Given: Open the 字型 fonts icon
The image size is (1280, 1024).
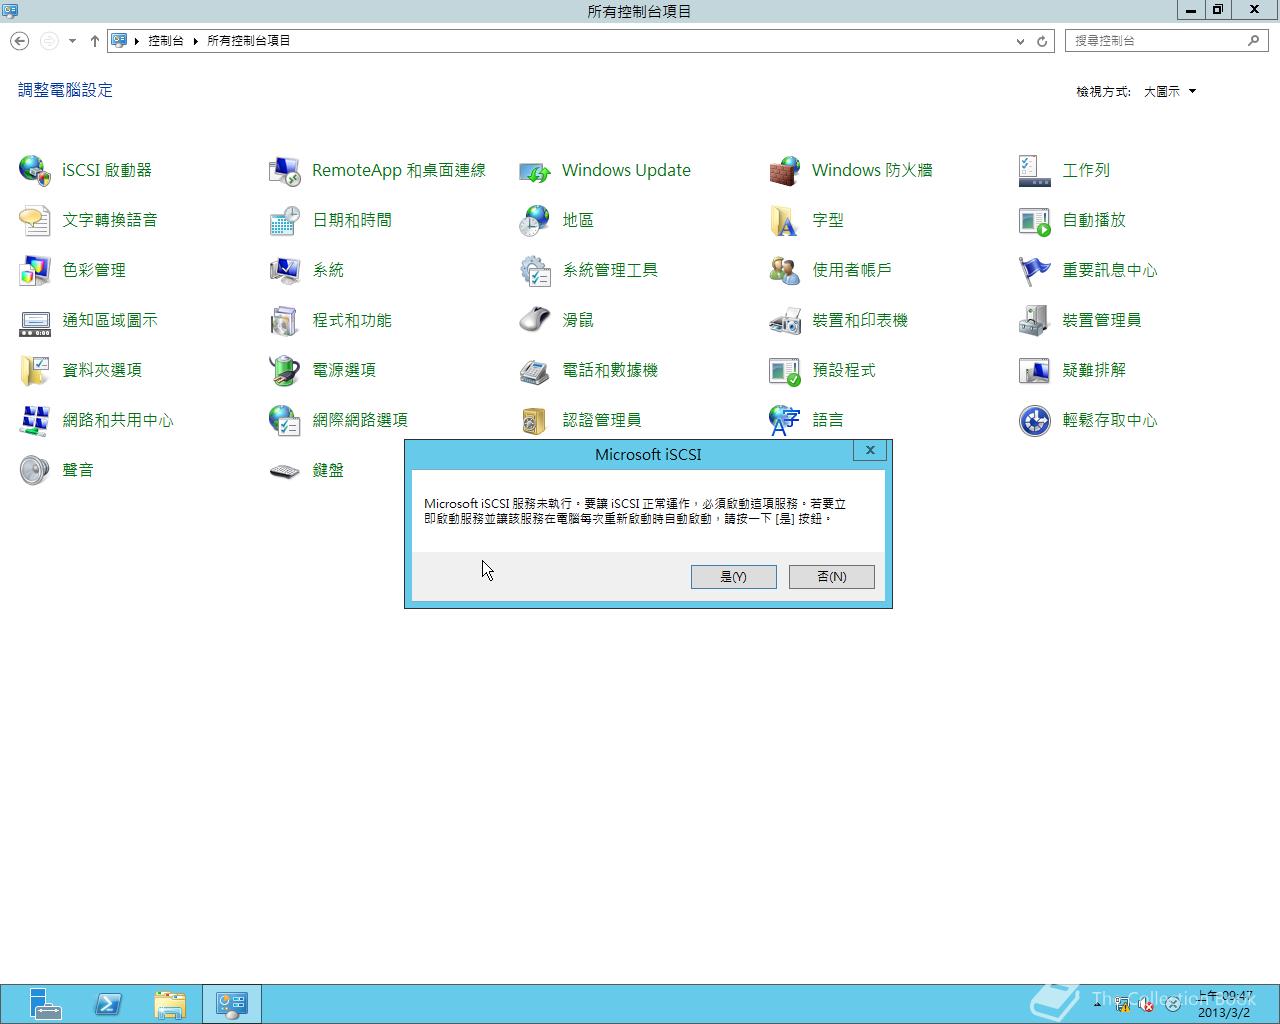Looking at the screenshot, I should click(785, 220).
